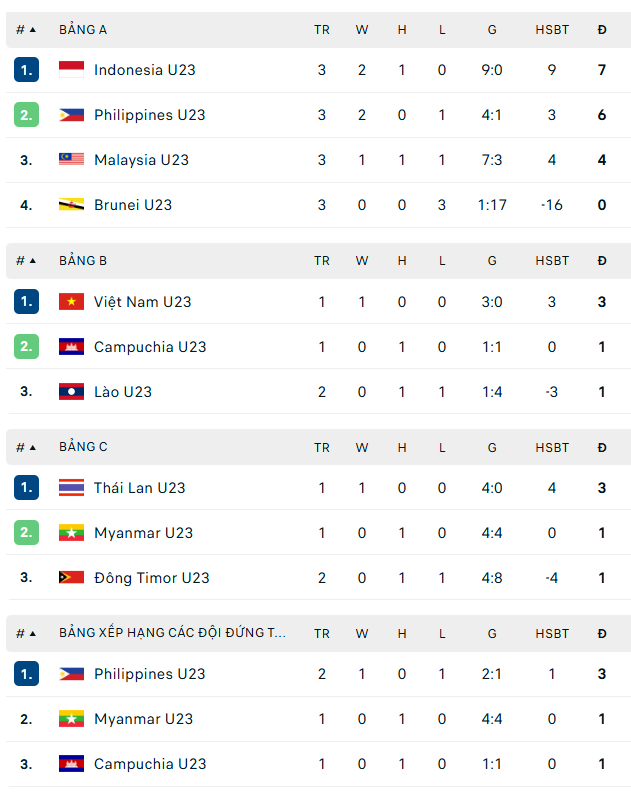Viewport: 631px width, 796px height.
Task: Sort Bảng A by rank arrow
Action: point(32,30)
